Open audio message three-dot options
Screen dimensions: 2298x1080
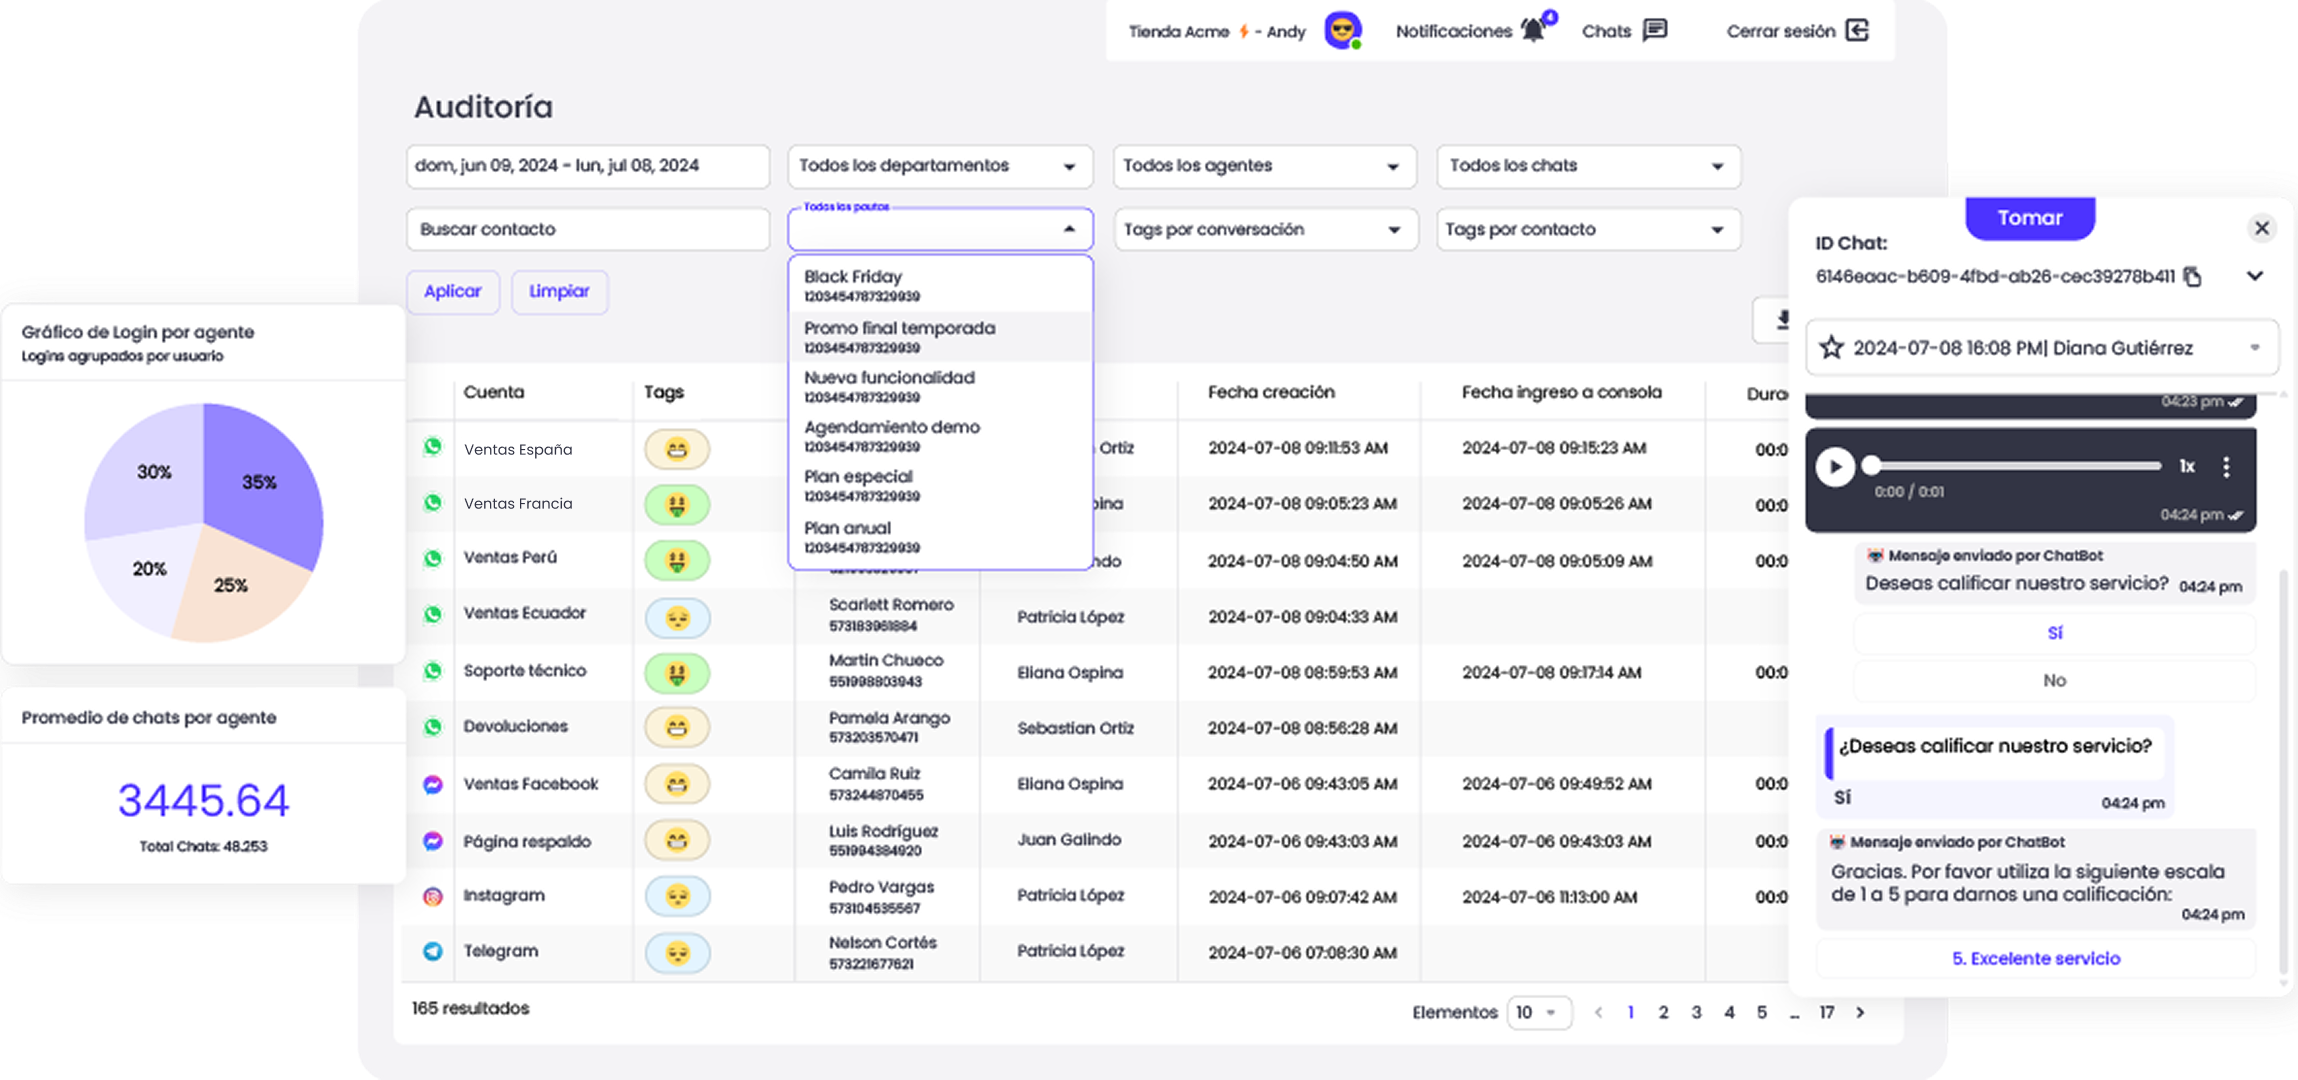(2226, 467)
